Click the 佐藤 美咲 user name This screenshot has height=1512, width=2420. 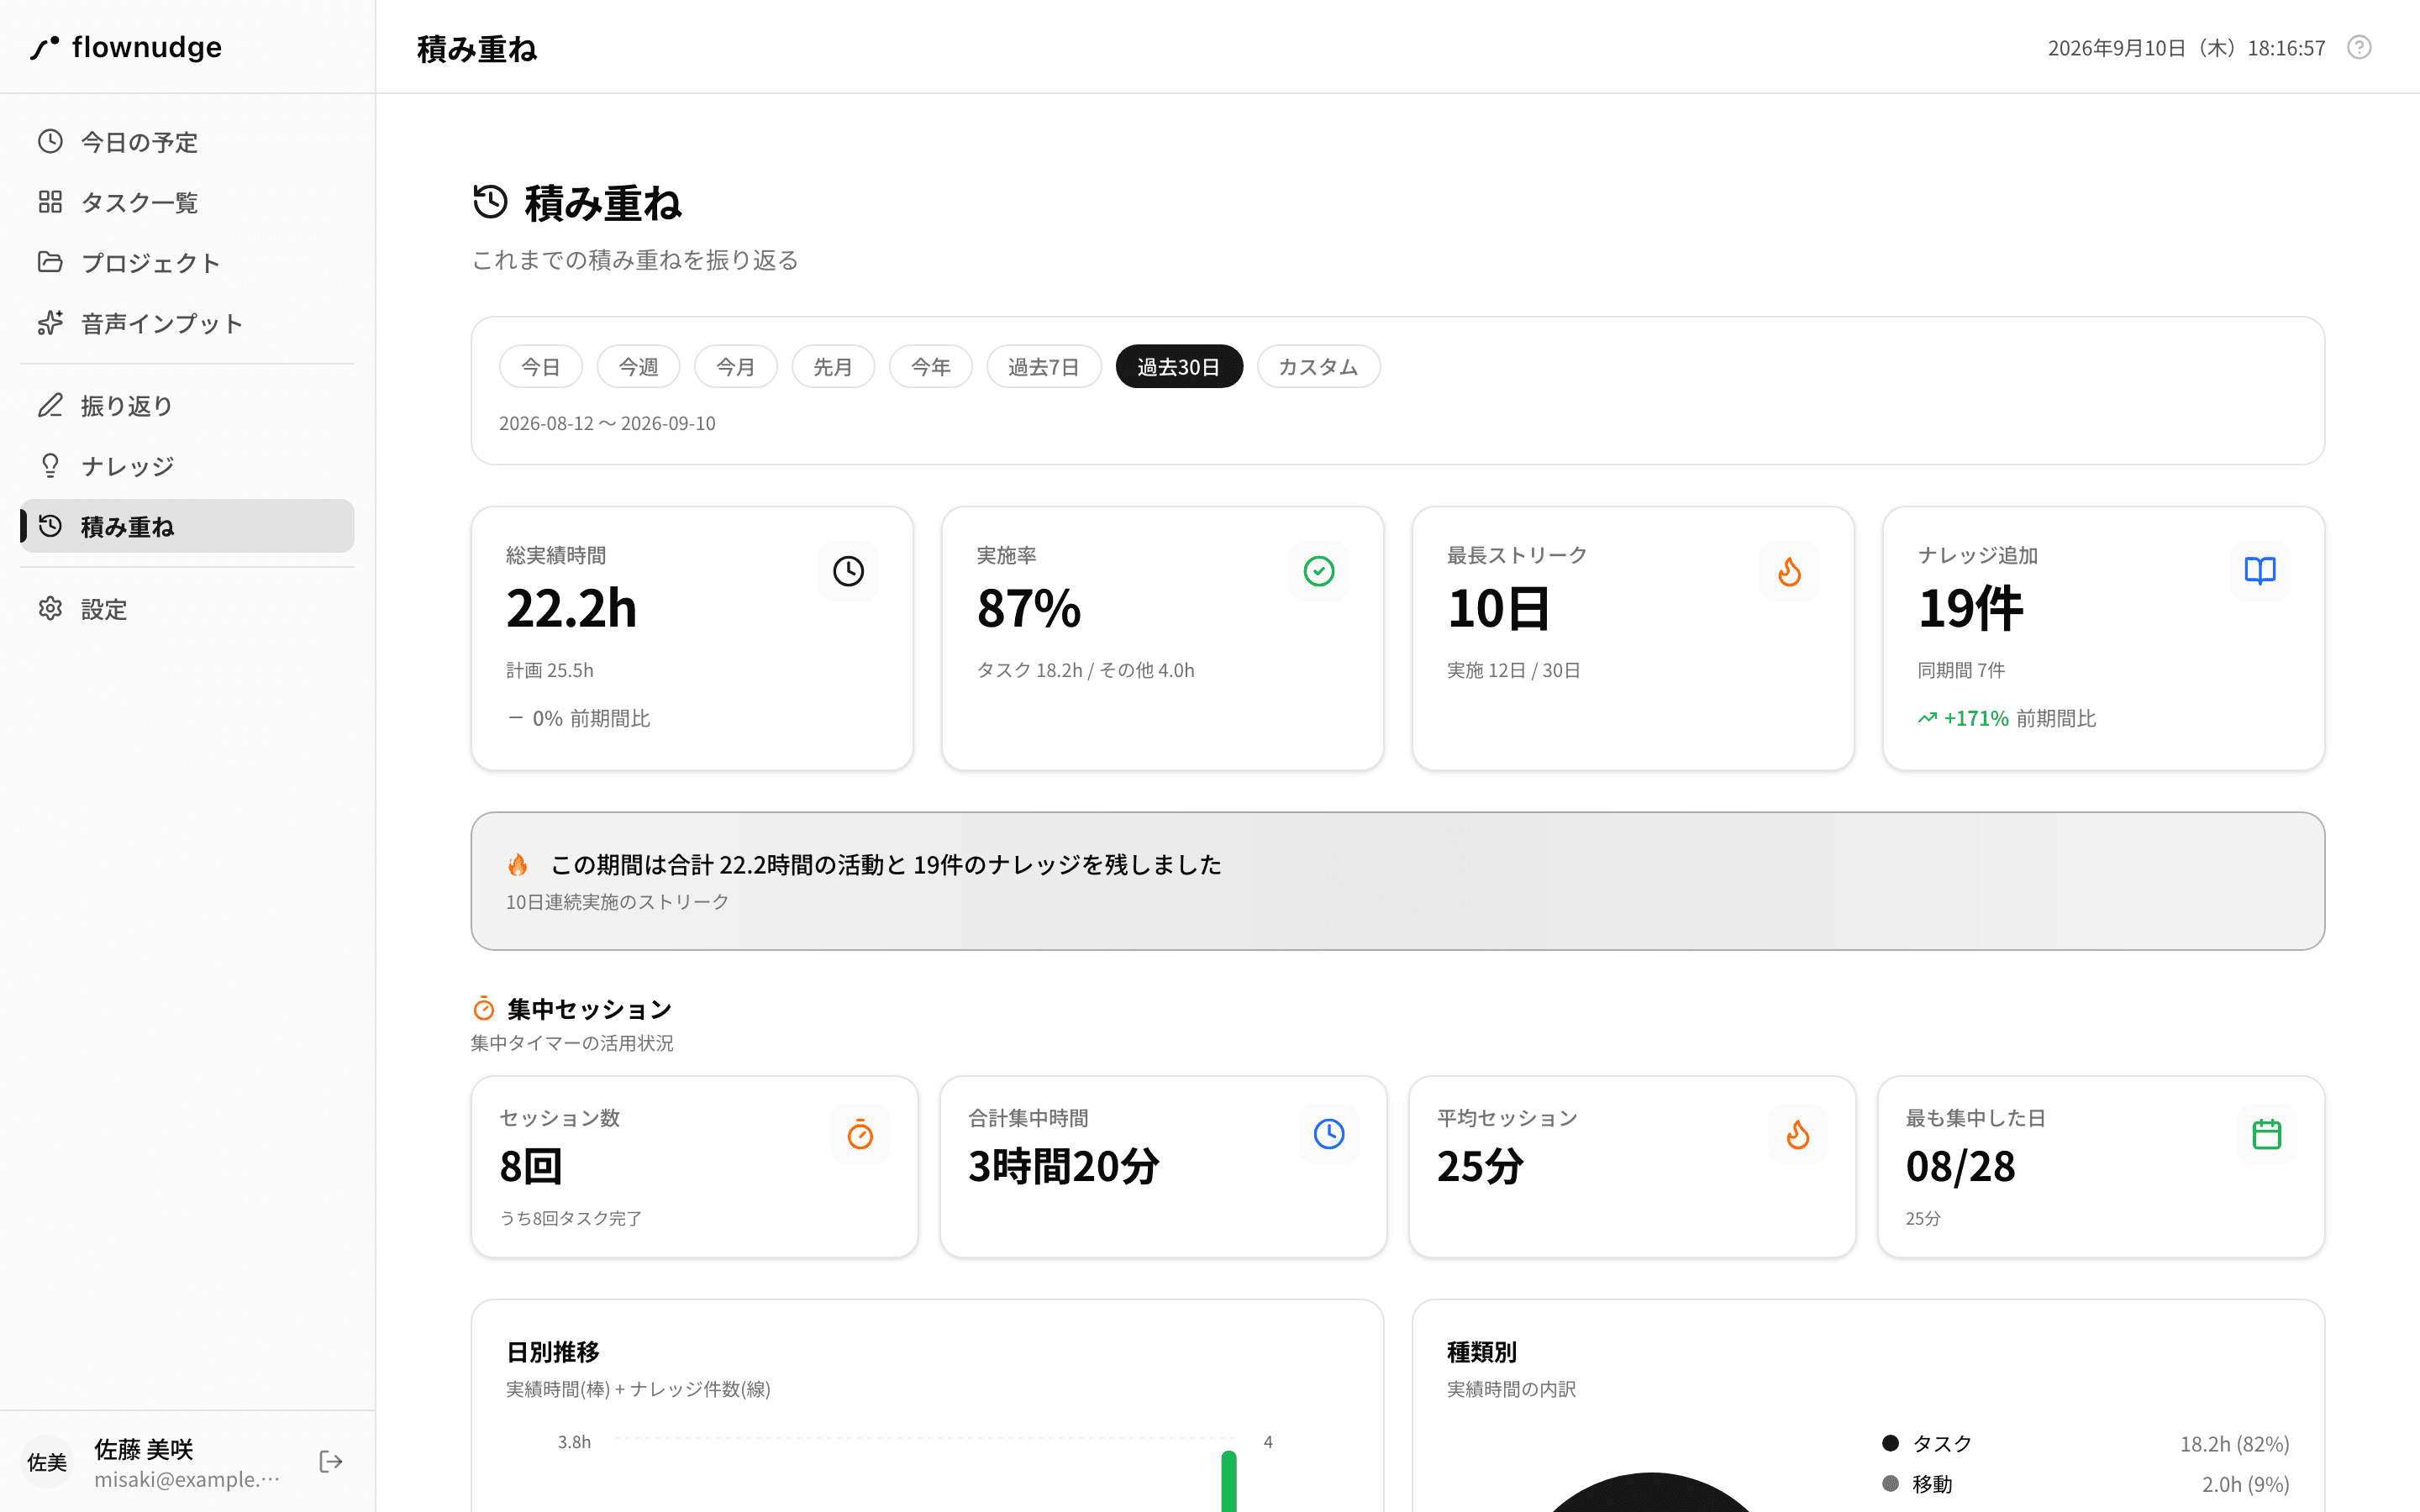144,1449
